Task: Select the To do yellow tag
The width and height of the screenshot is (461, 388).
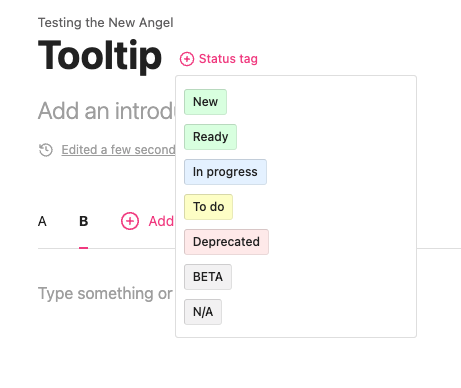Action: pyautogui.click(x=208, y=207)
